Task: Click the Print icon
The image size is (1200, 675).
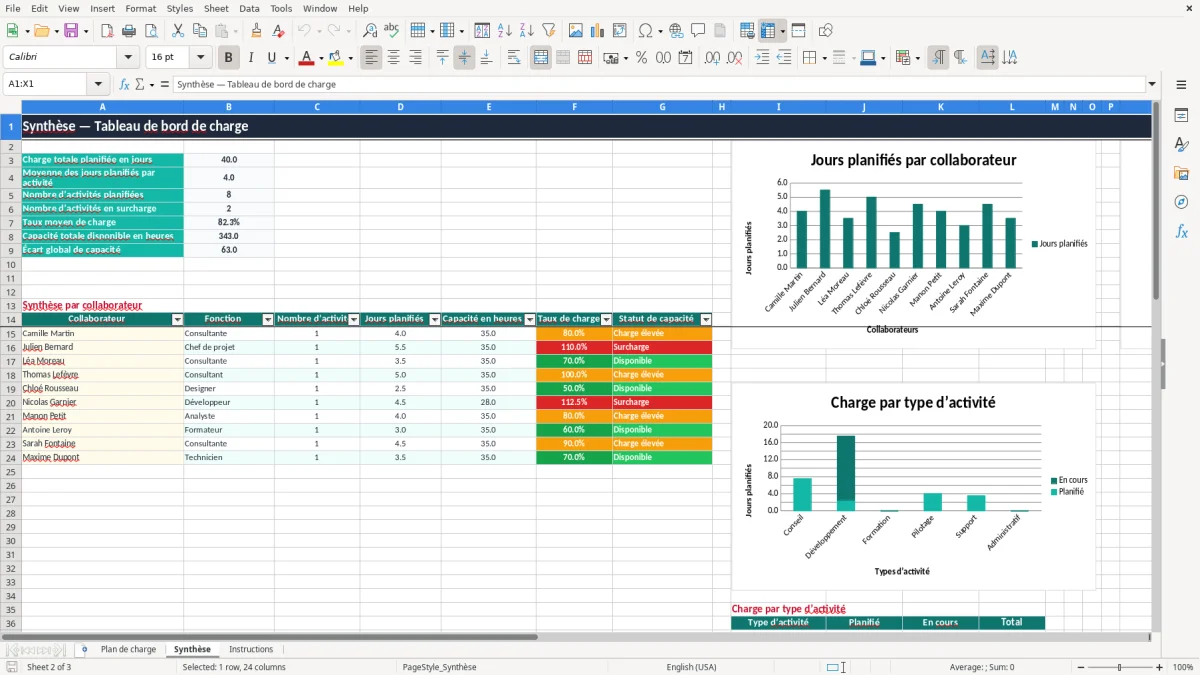Action: click(129, 31)
